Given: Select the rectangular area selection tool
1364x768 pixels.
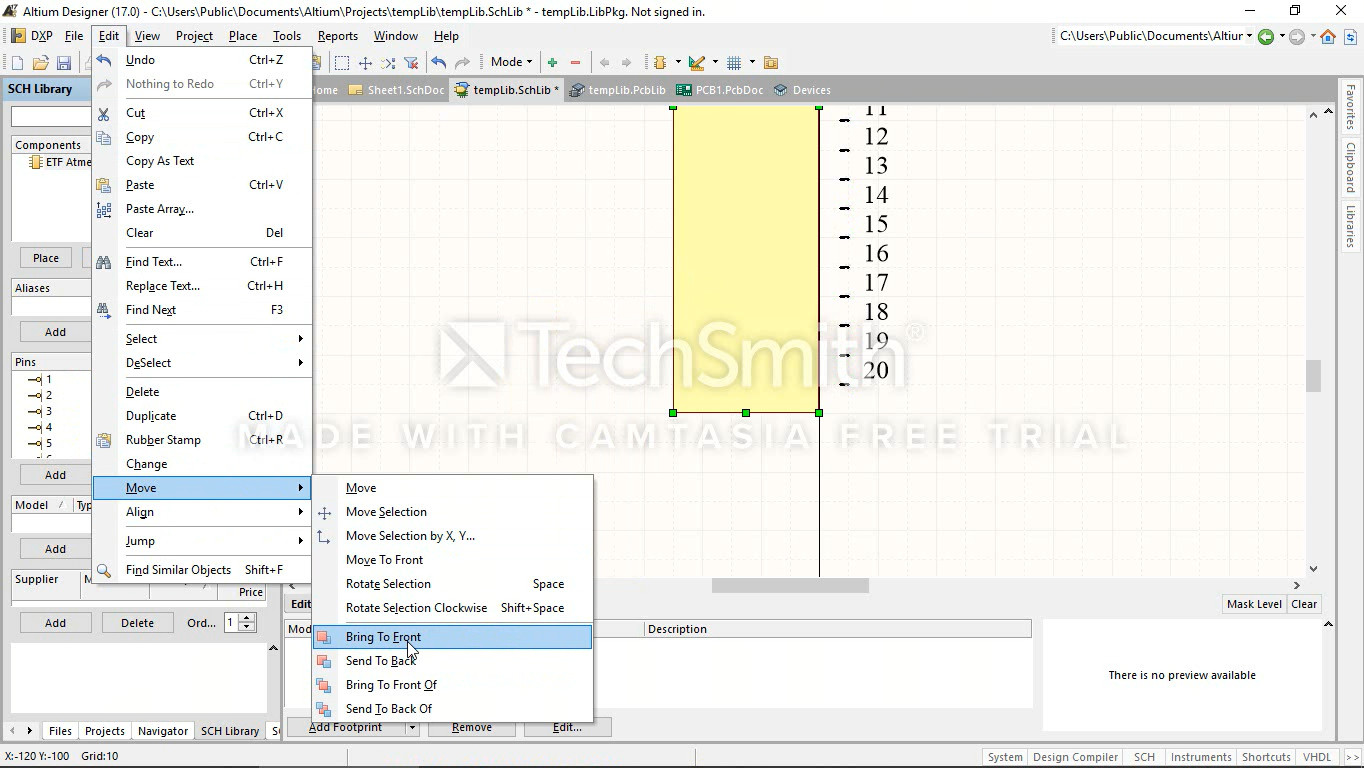Looking at the screenshot, I should 342,63.
